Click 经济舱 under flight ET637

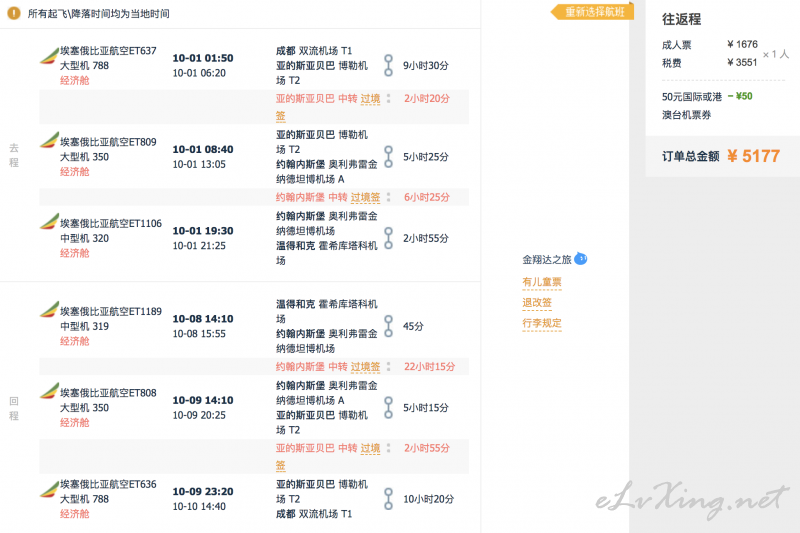[x=74, y=80]
